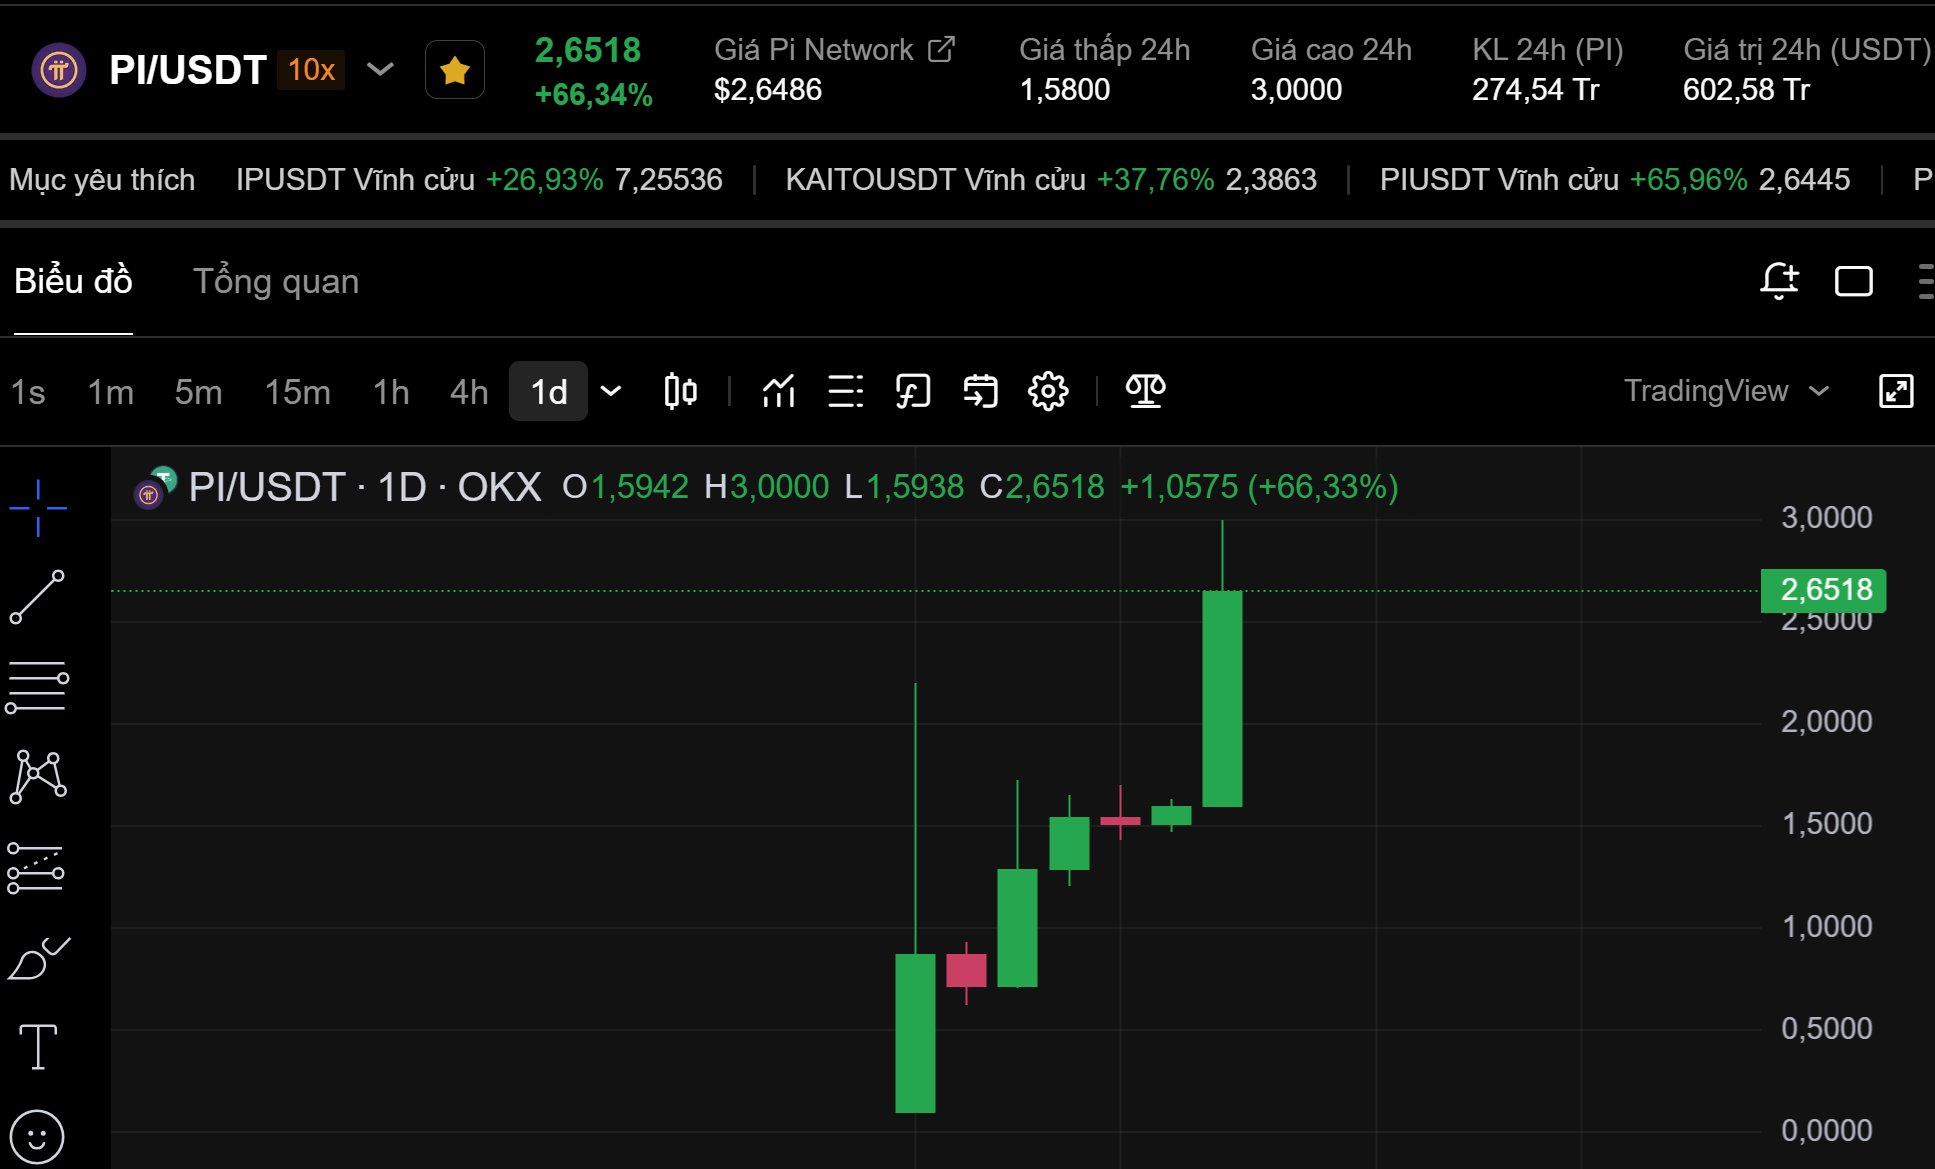This screenshot has width=1935, height=1169.
Task: Click the +66,34% change figure in header
Action: tap(593, 95)
